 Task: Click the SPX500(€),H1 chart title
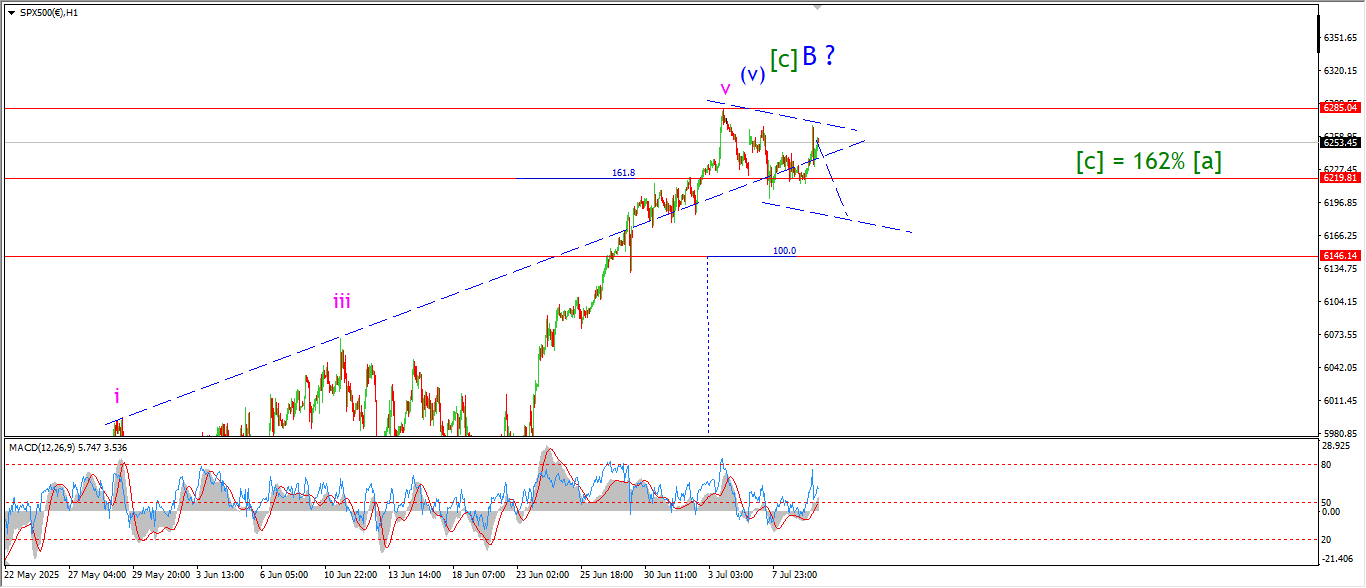50,13
